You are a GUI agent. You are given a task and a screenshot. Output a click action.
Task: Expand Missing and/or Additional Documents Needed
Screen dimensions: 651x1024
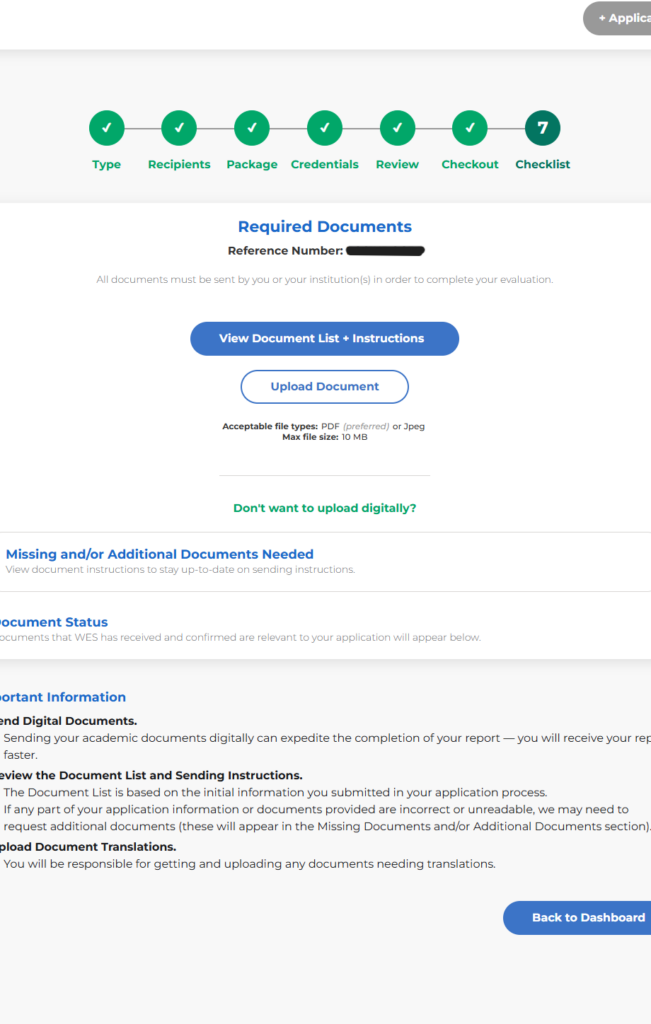coord(159,554)
